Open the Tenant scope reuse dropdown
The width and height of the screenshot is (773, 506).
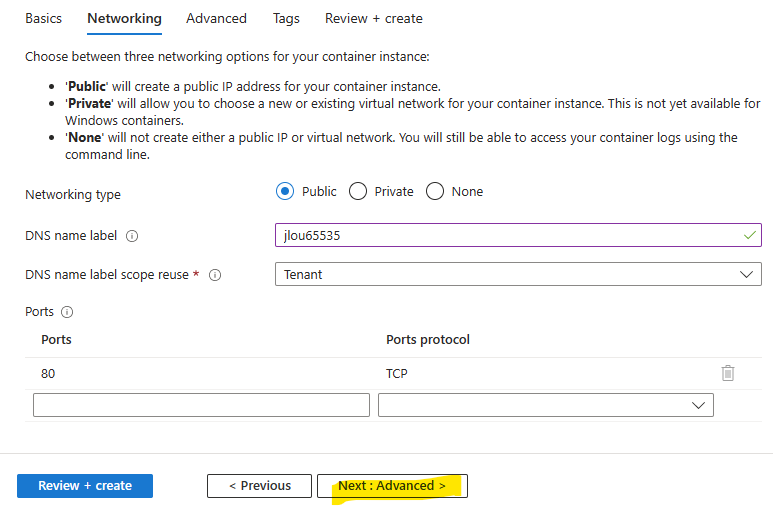(518, 274)
